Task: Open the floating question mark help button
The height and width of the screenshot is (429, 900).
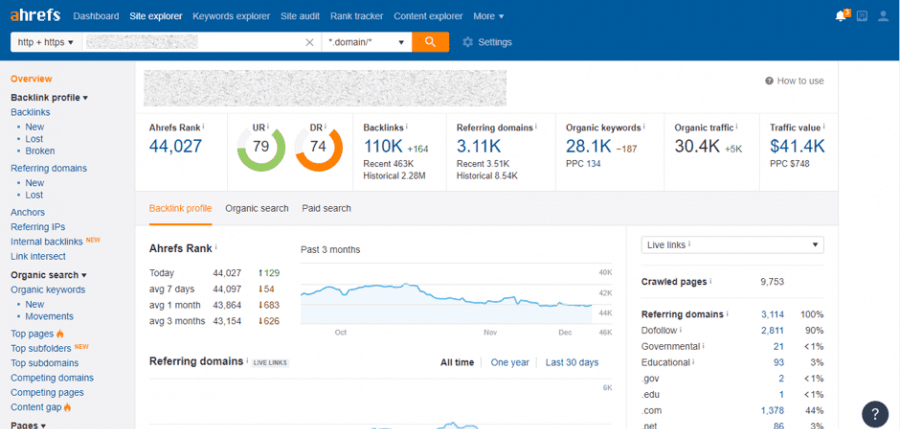Action: click(x=875, y=414)
